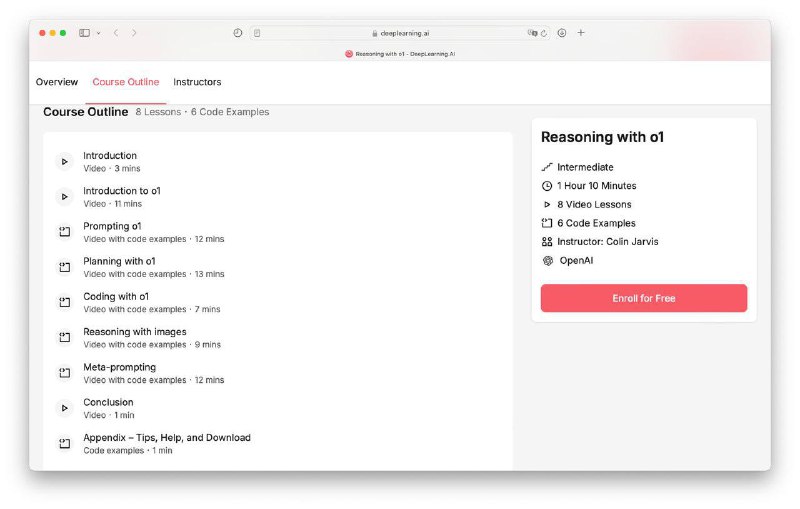Click the Video · 3 mins label
Image resolution: width=800 pixels, height=509 pixels.
click(112, 169)
